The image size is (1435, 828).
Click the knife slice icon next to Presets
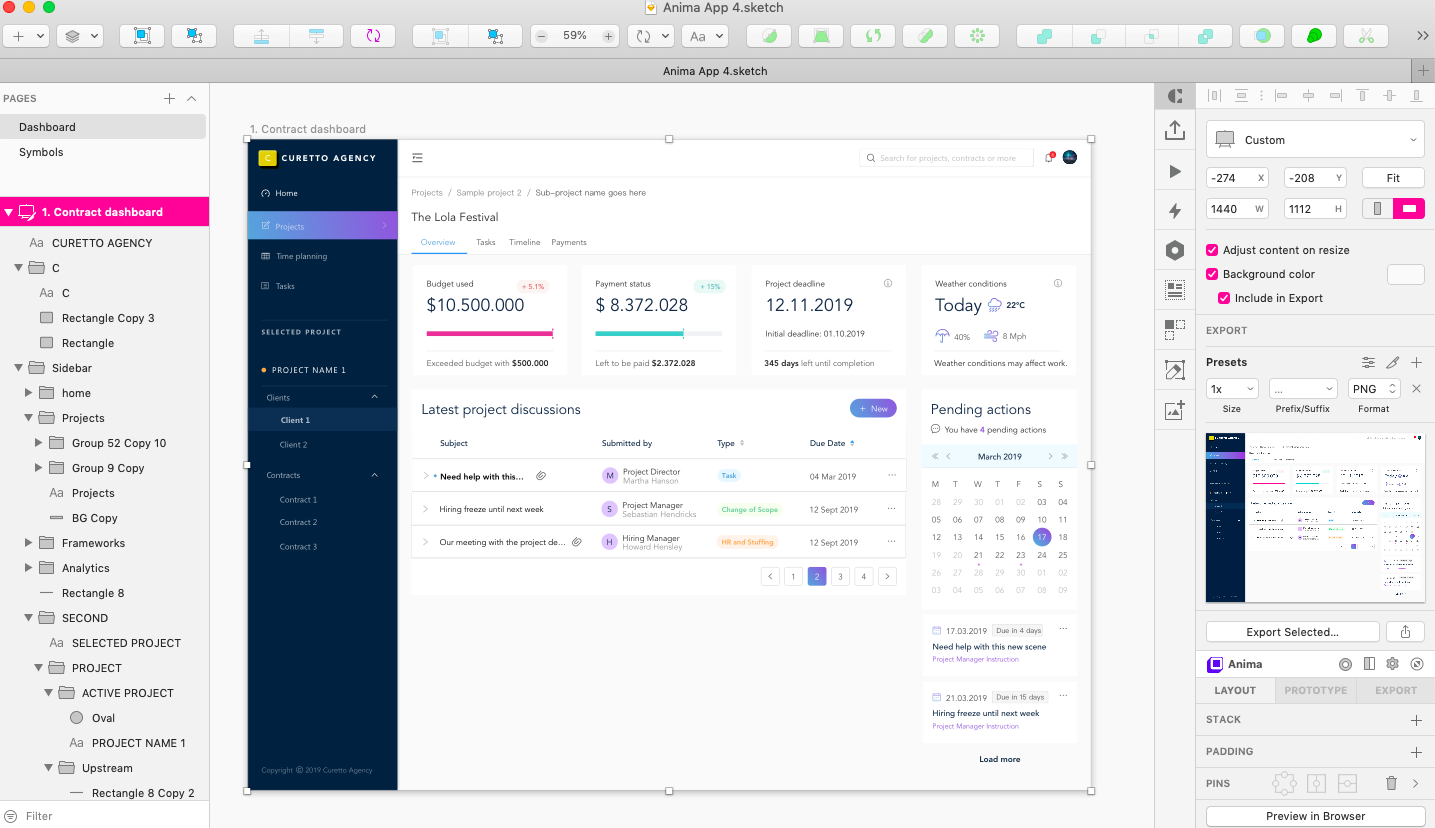pos(1393,362)
